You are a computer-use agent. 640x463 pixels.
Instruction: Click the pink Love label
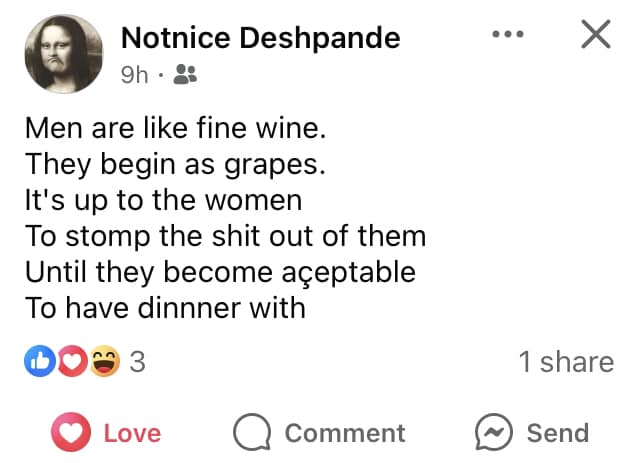pyautogui.click(x=132, y=433)
